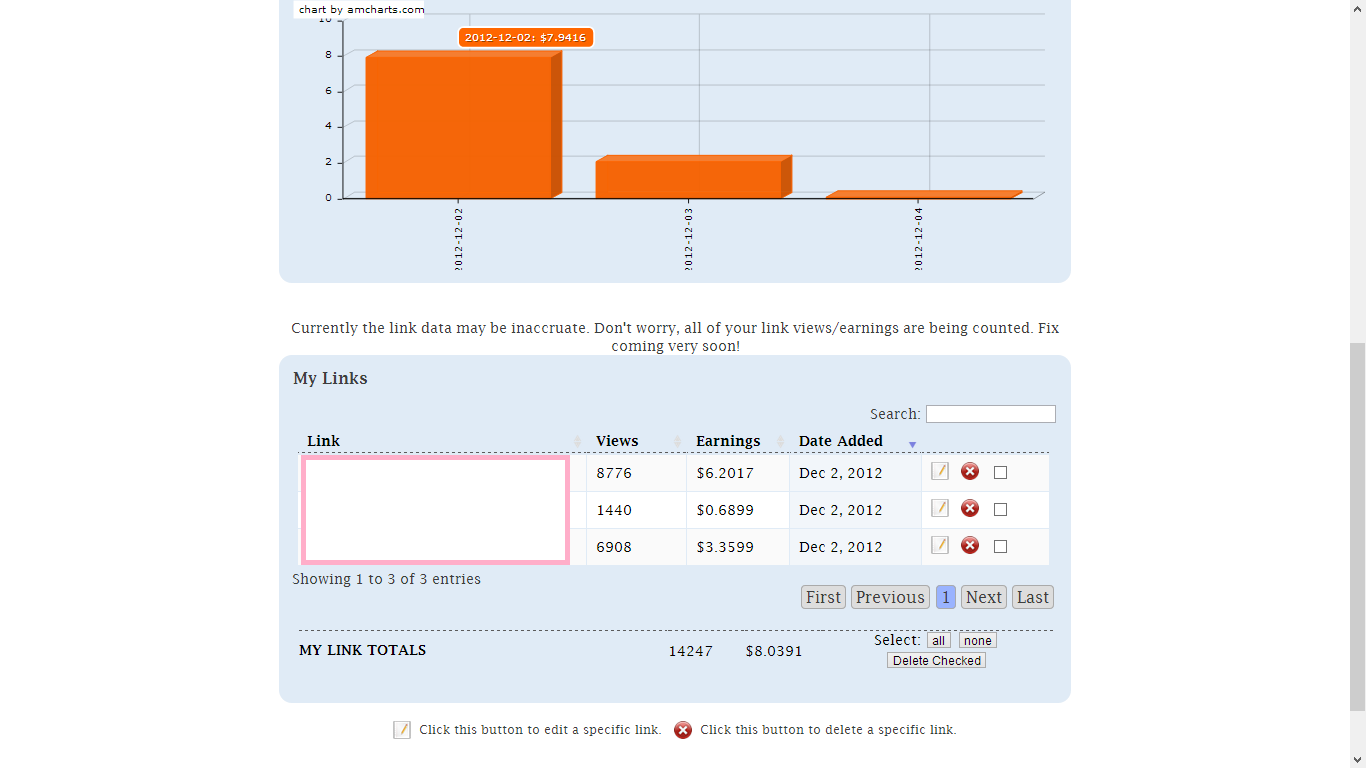This screenshot has height=768, width=1366.
Task: Click the Delete Checked button
Action: click(x=937, y=661)
